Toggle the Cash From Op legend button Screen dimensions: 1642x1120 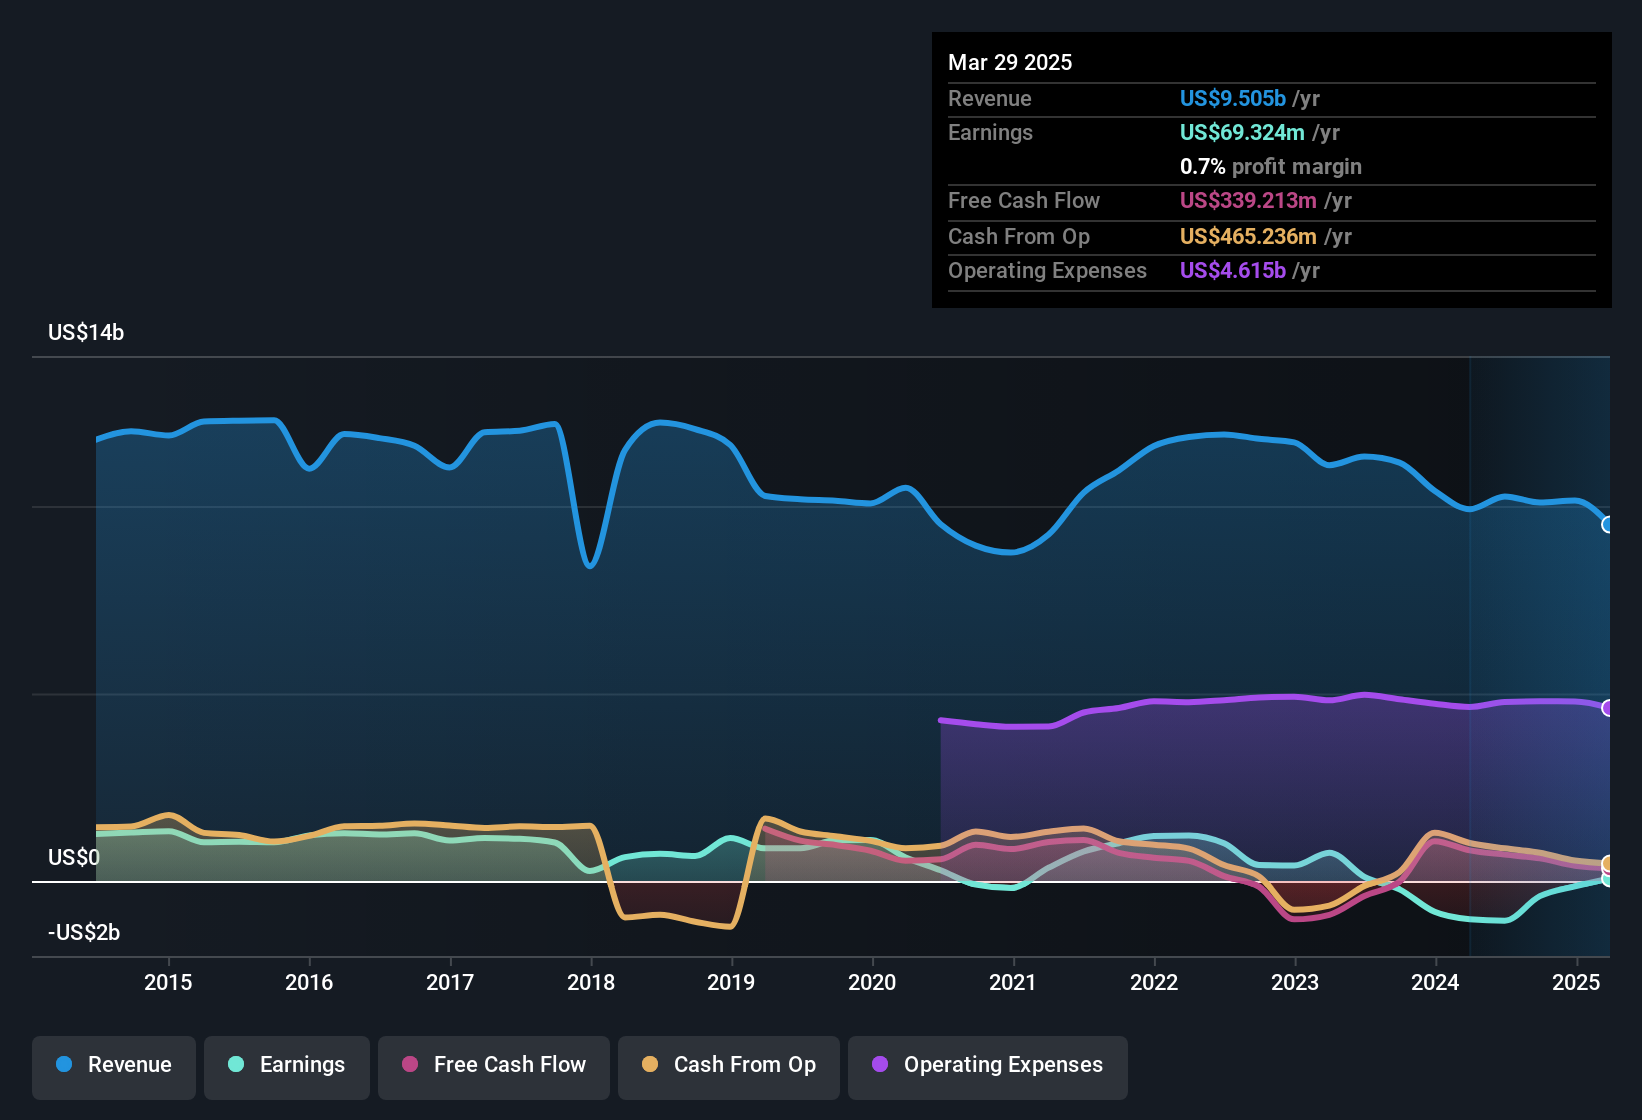[729, 1066]
